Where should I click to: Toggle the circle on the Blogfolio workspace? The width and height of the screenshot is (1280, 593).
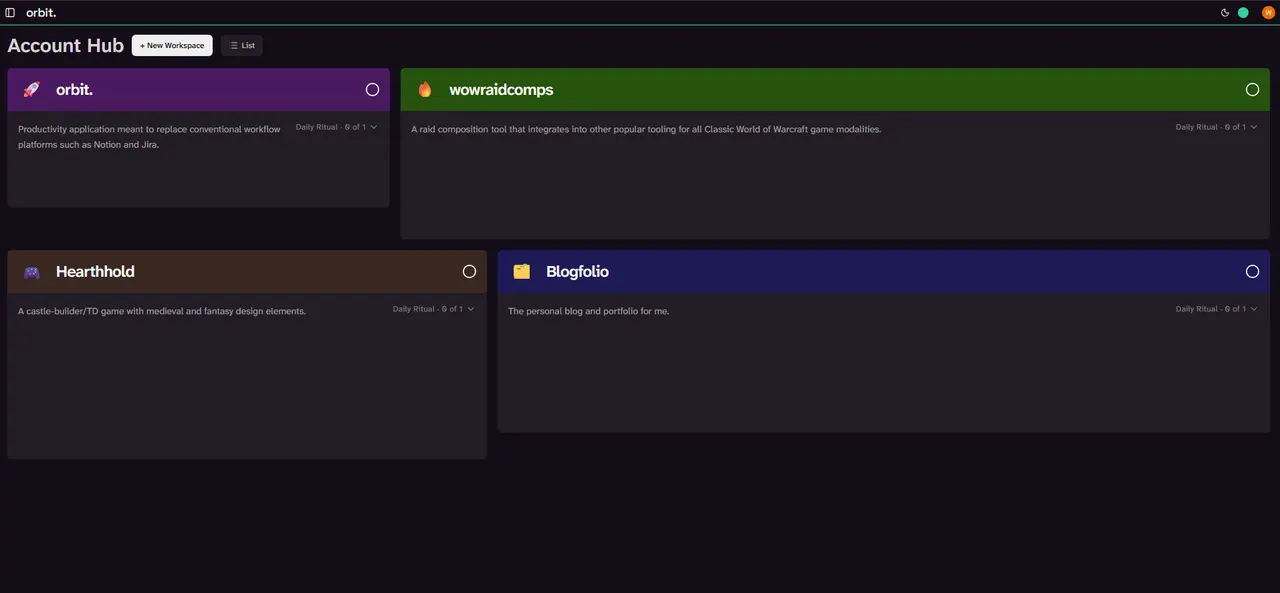[1252, 272]
